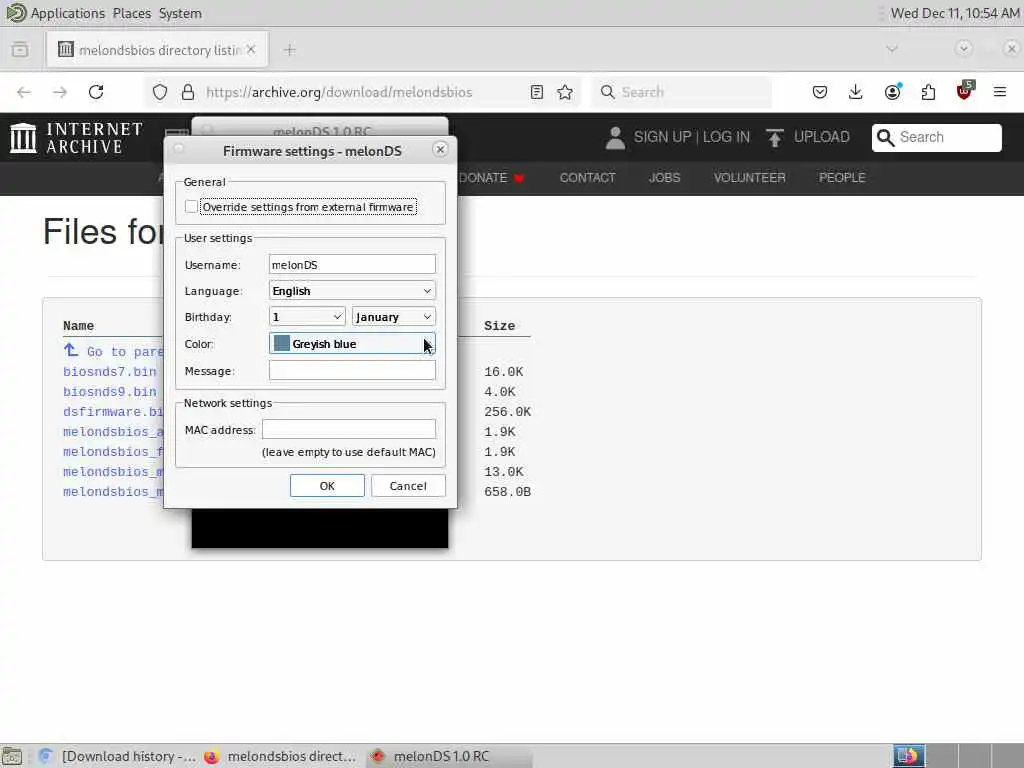This screenshot has width=1024, height=768.
Task: Click the Name column header
Action: pyautogui.click(x=78, y=326)
